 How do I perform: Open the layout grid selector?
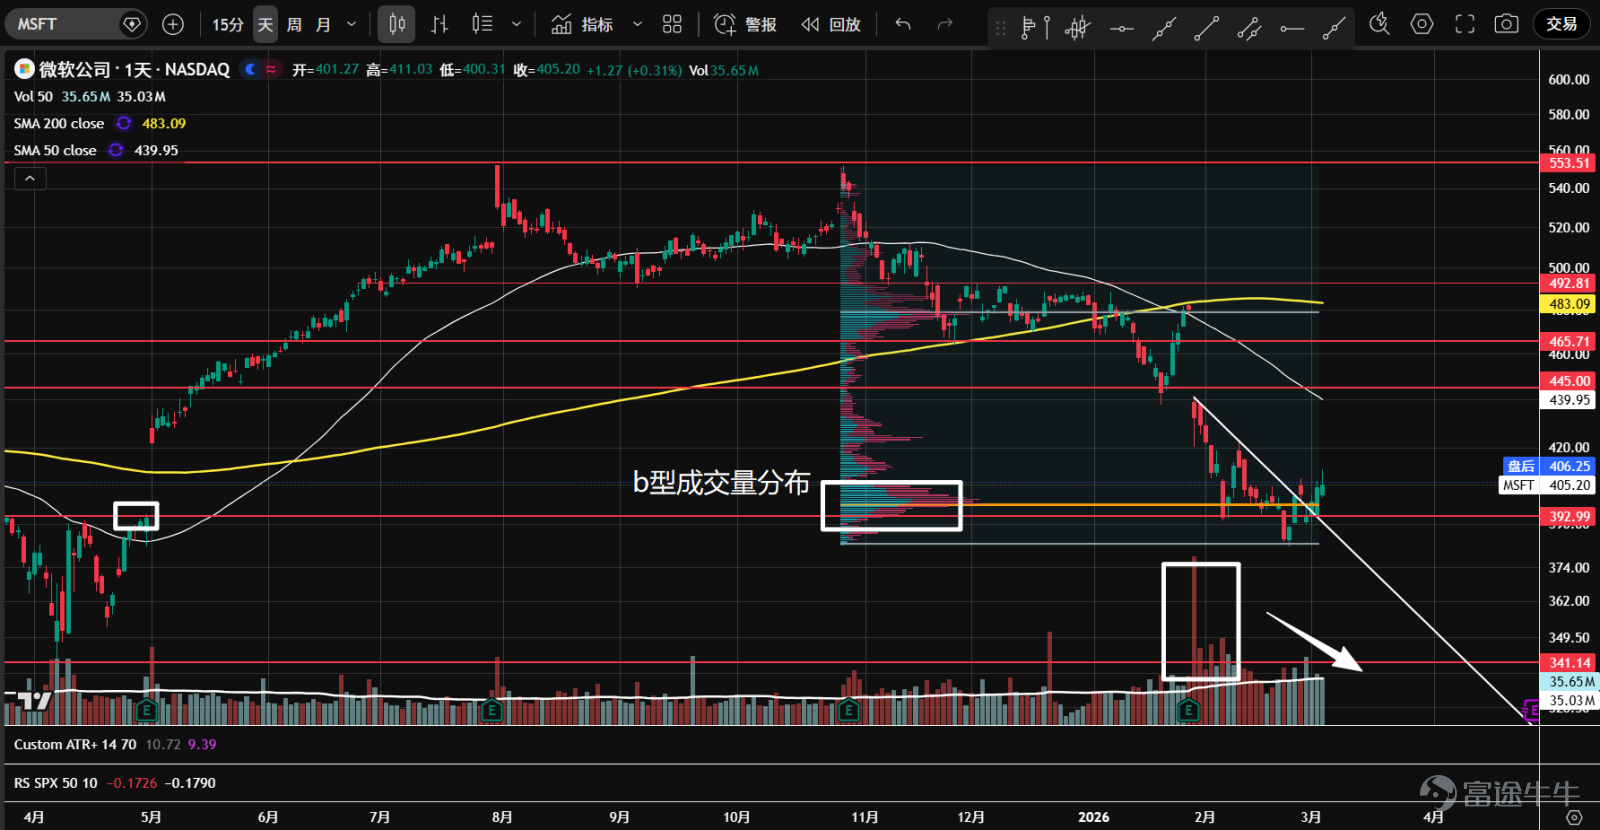pos(672,24)
